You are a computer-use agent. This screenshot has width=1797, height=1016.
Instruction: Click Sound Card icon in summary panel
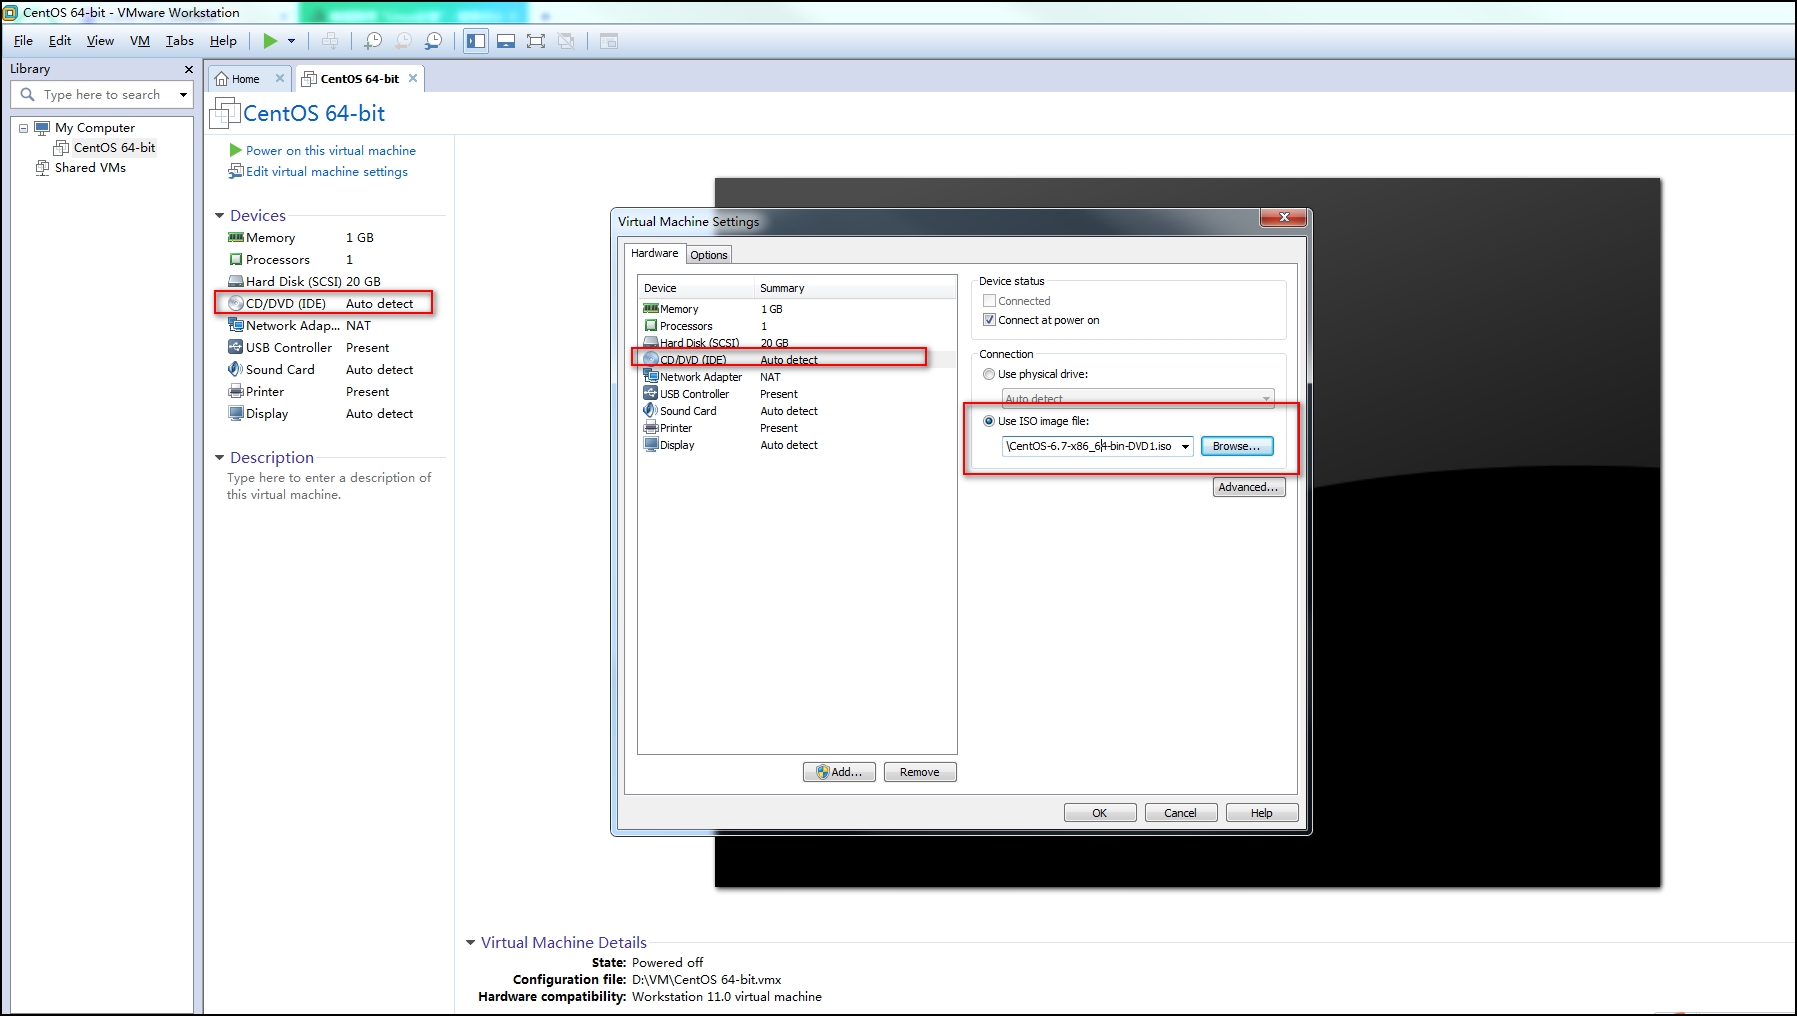click(x=236, y=370)
